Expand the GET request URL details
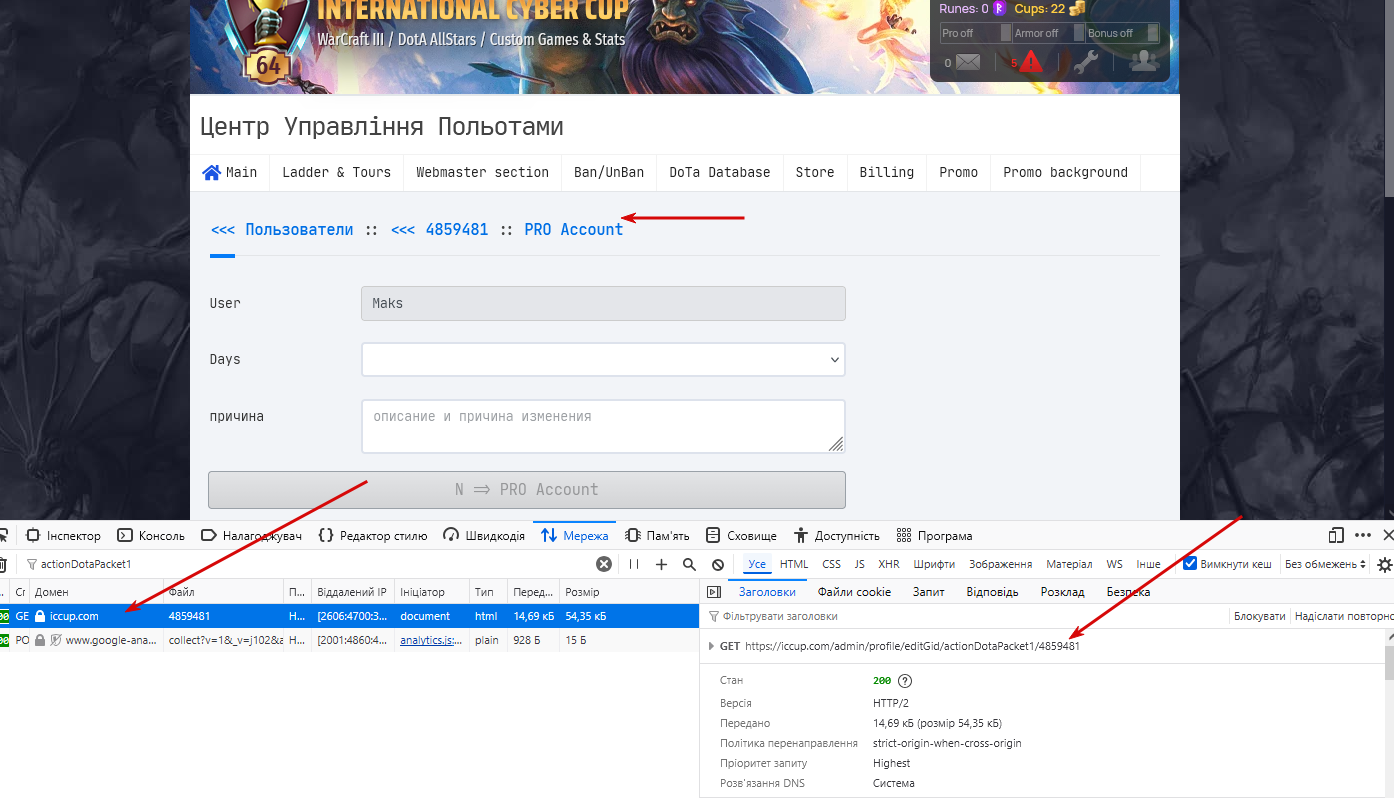The image size is (1394, 798). 712,646
